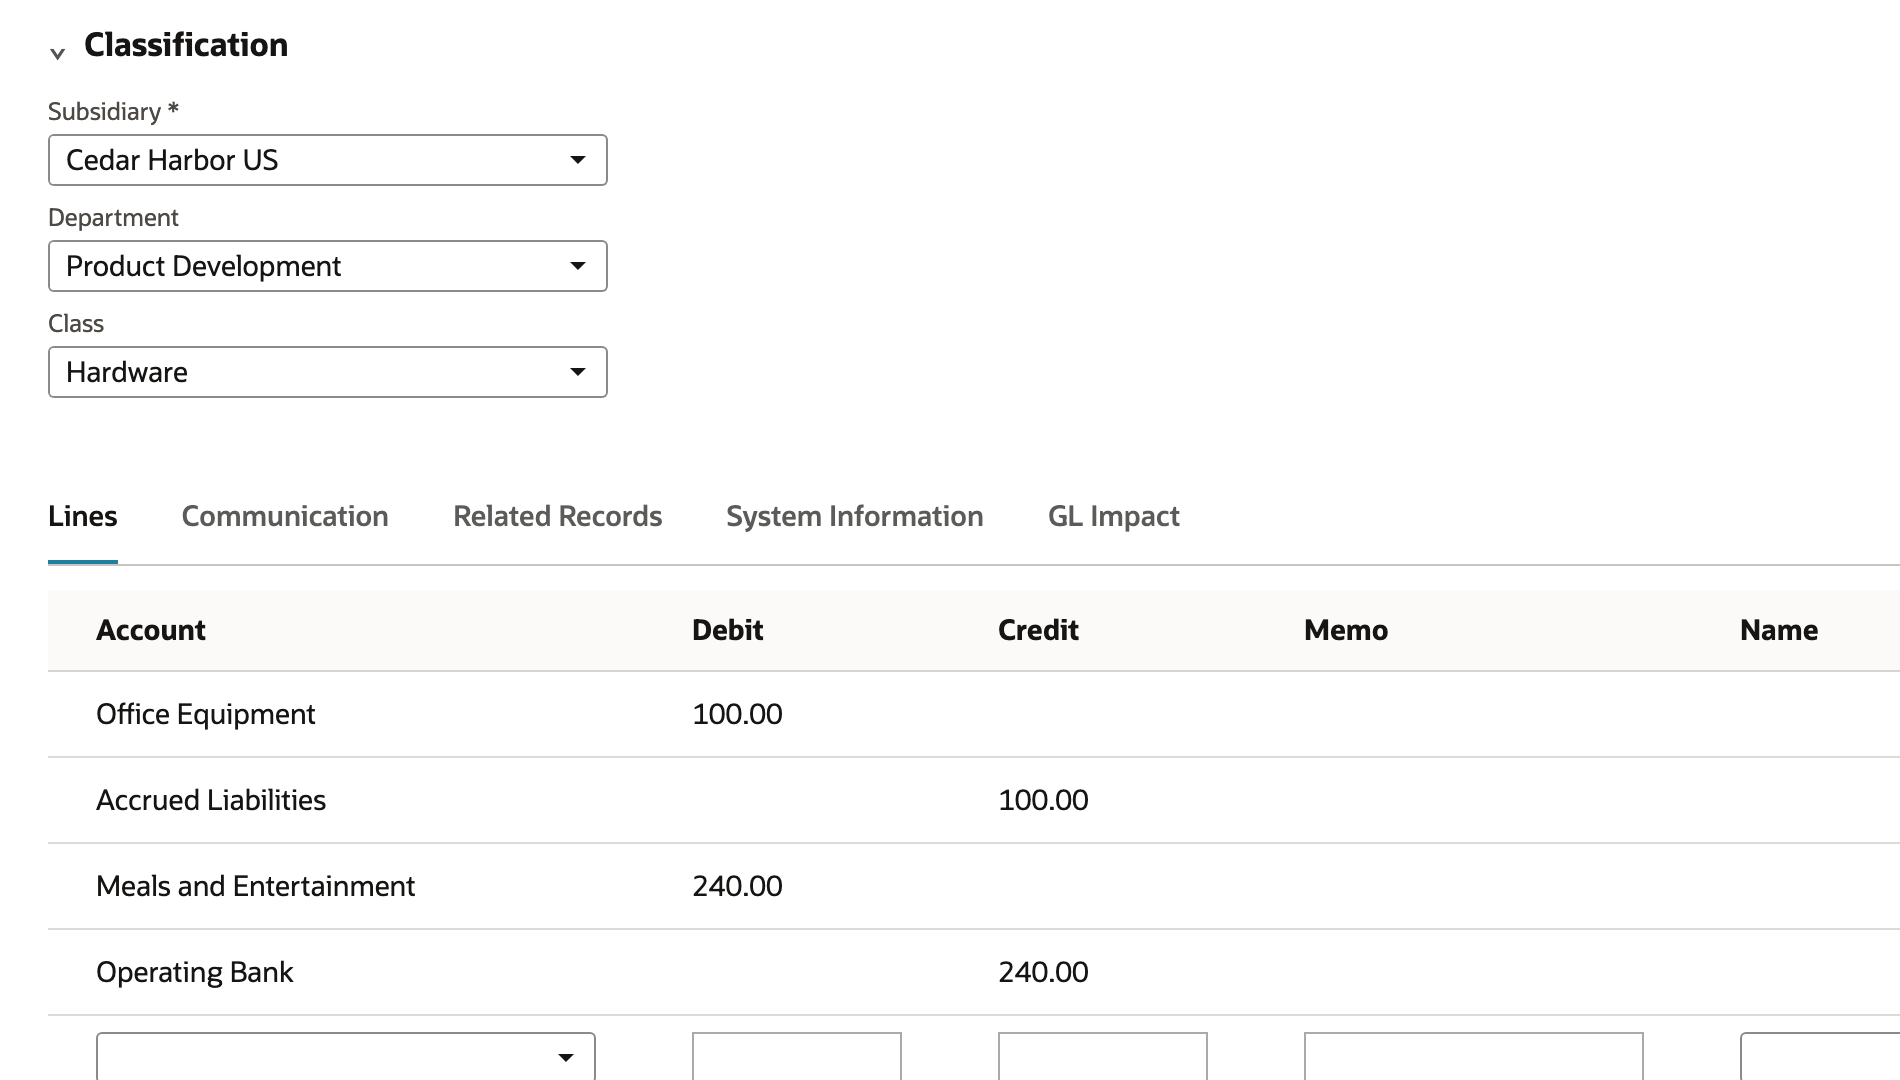Click the Name field in the new line
The image size is (1900, 1080).
pyautogui.click(x=1820, y=1056)
